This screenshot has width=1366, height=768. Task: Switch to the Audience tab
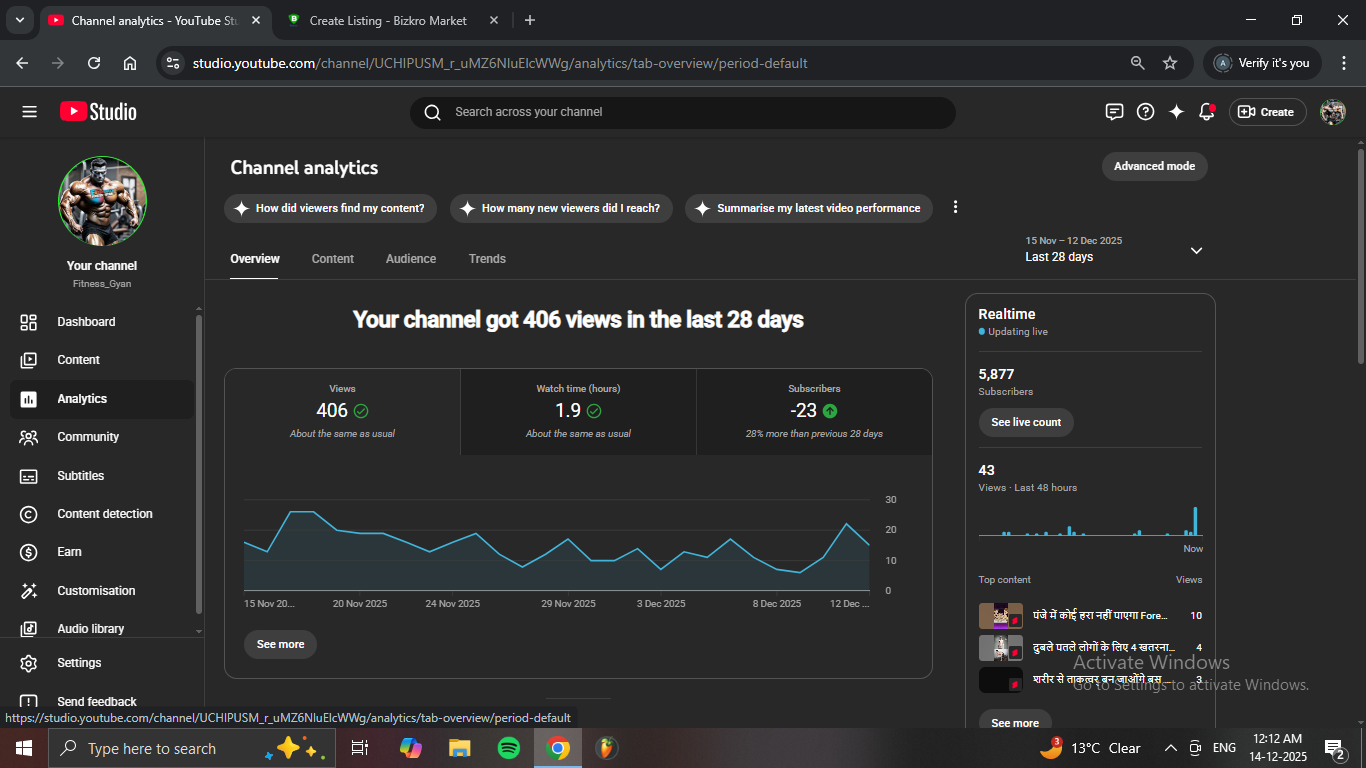click(x=410, y=259)
